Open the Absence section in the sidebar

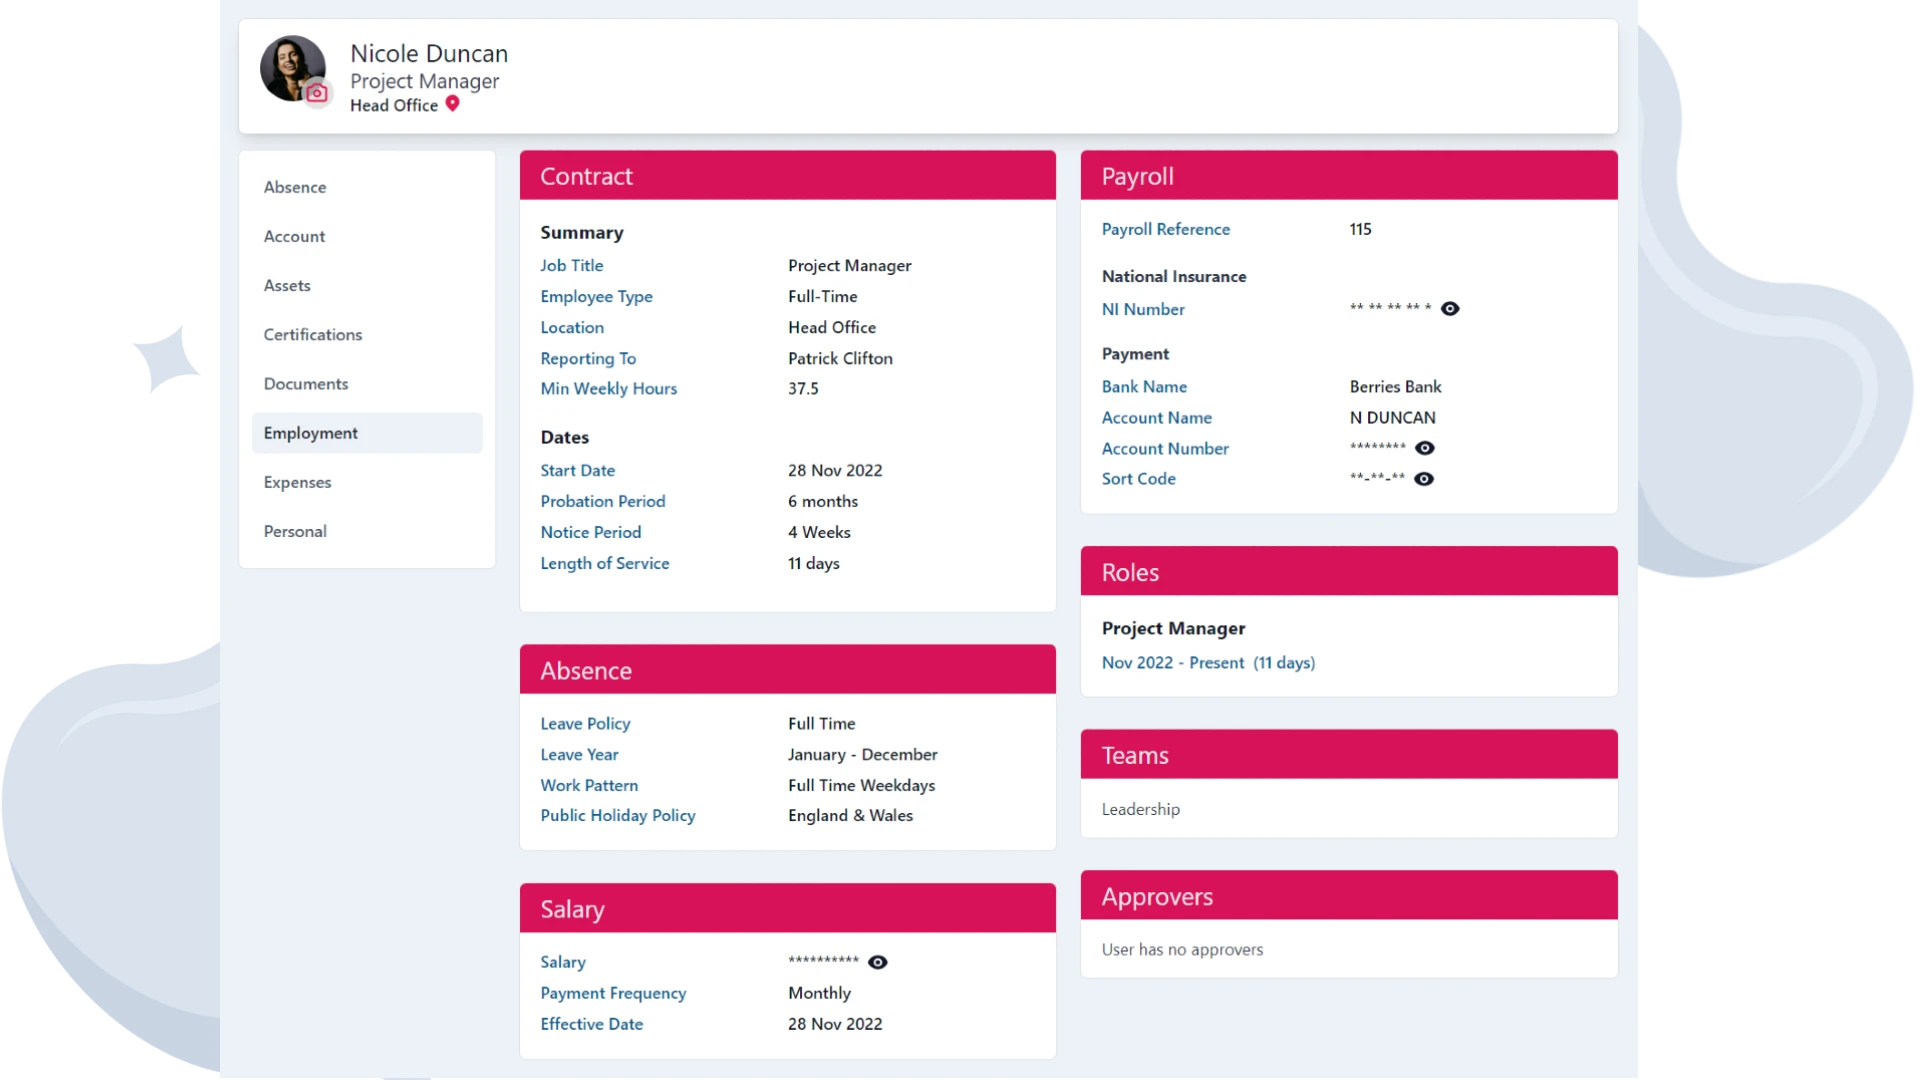[295, 187]
